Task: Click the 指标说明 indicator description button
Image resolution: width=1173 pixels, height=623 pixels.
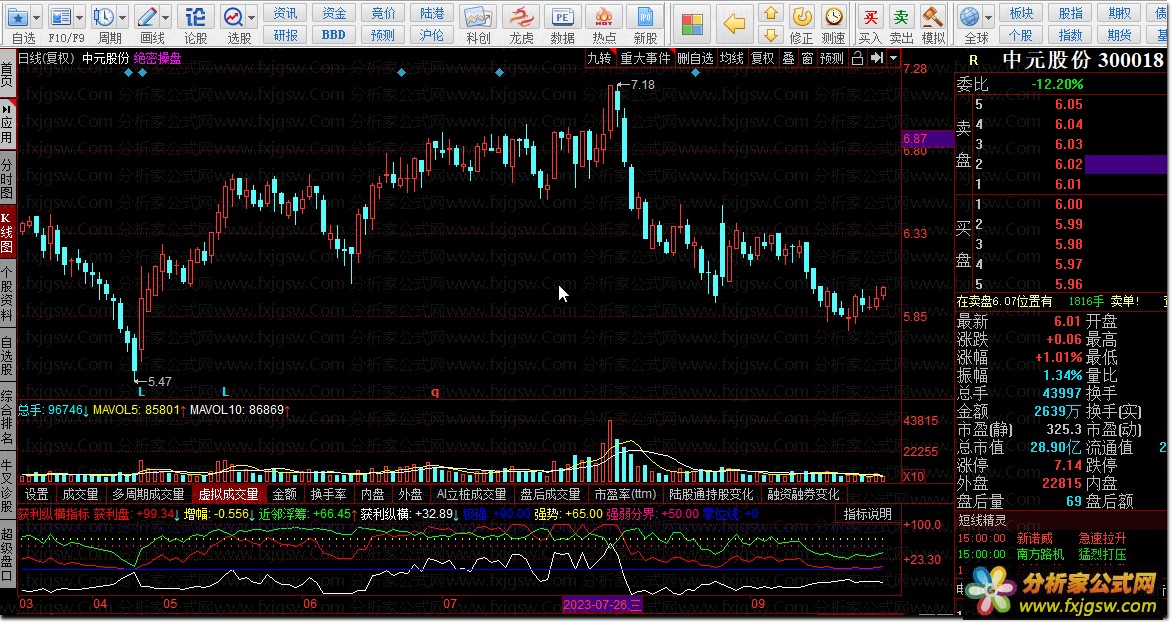Action: pos(868,514)
